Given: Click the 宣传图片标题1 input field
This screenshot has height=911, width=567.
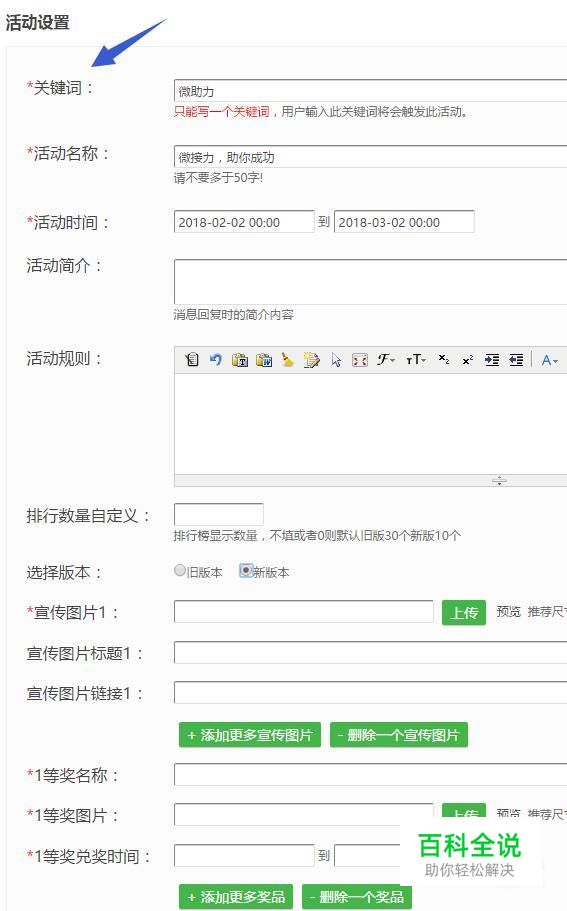Looking at the screenshot, I should coord(371,652).
